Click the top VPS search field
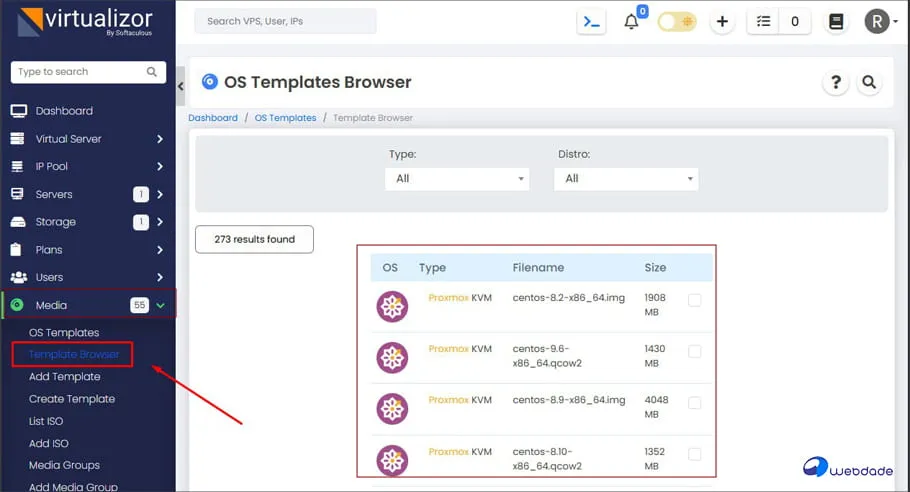 click(285, 21)
